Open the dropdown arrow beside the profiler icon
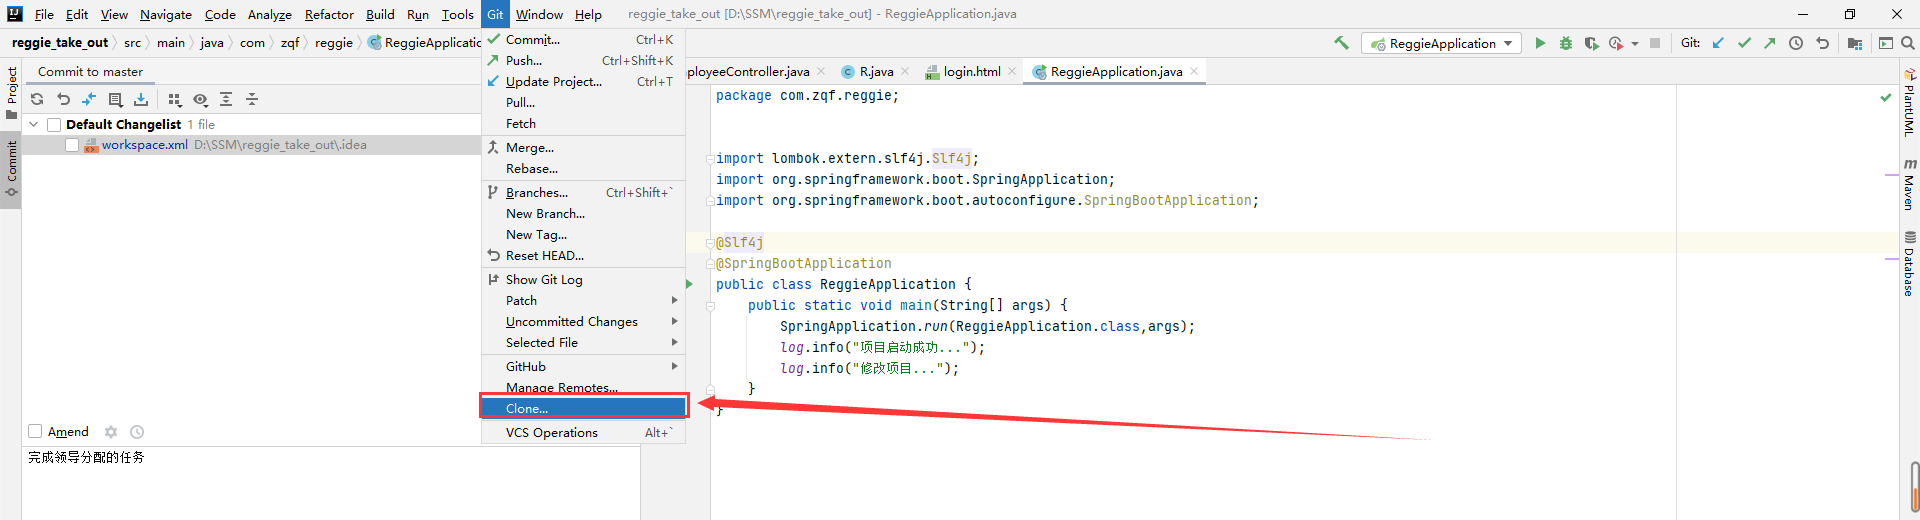Screen dimensions: 1920x520 tap(1635, 43)
